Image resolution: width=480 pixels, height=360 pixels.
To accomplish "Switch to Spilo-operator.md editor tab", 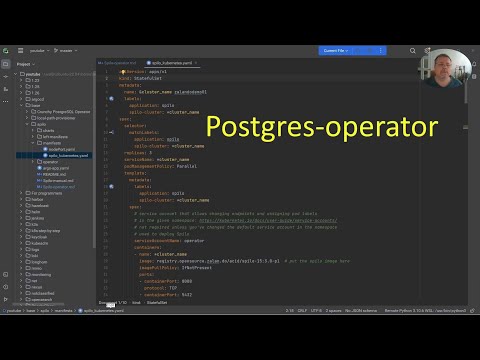I will pos(117,63).
